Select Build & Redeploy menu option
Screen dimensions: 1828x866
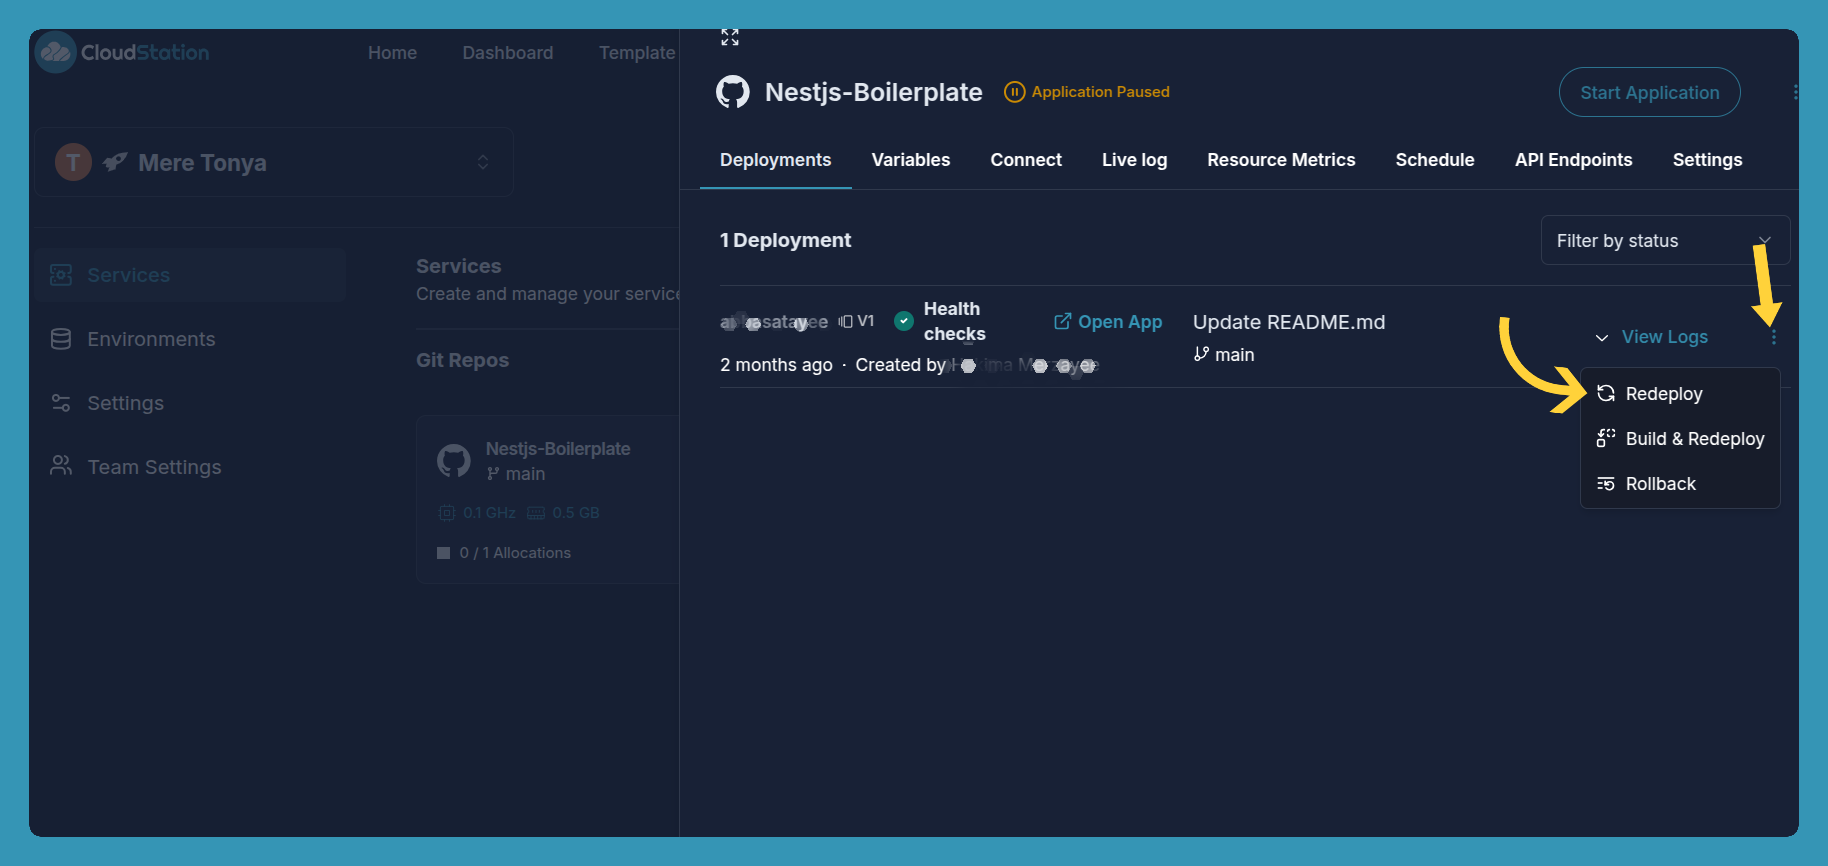pos(1680,438)
